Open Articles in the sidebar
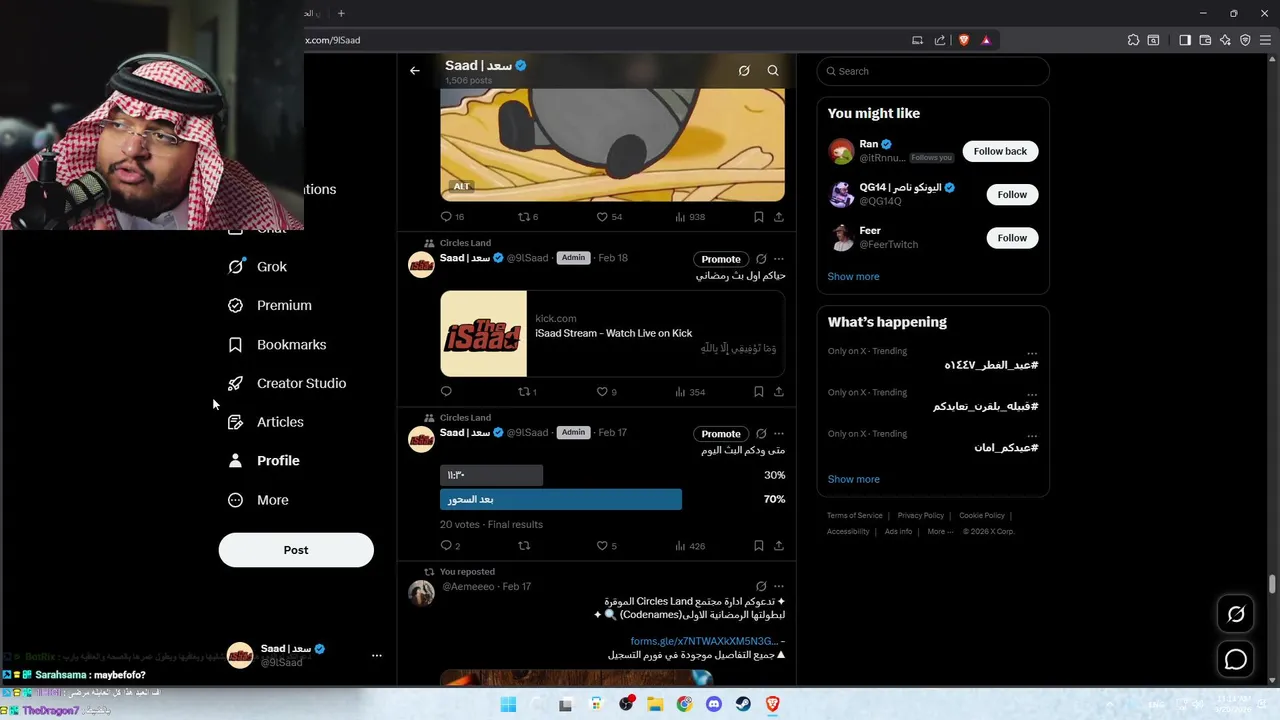Image resolution: width=1280 pixels, height=720 pixels. click(266, 422)
